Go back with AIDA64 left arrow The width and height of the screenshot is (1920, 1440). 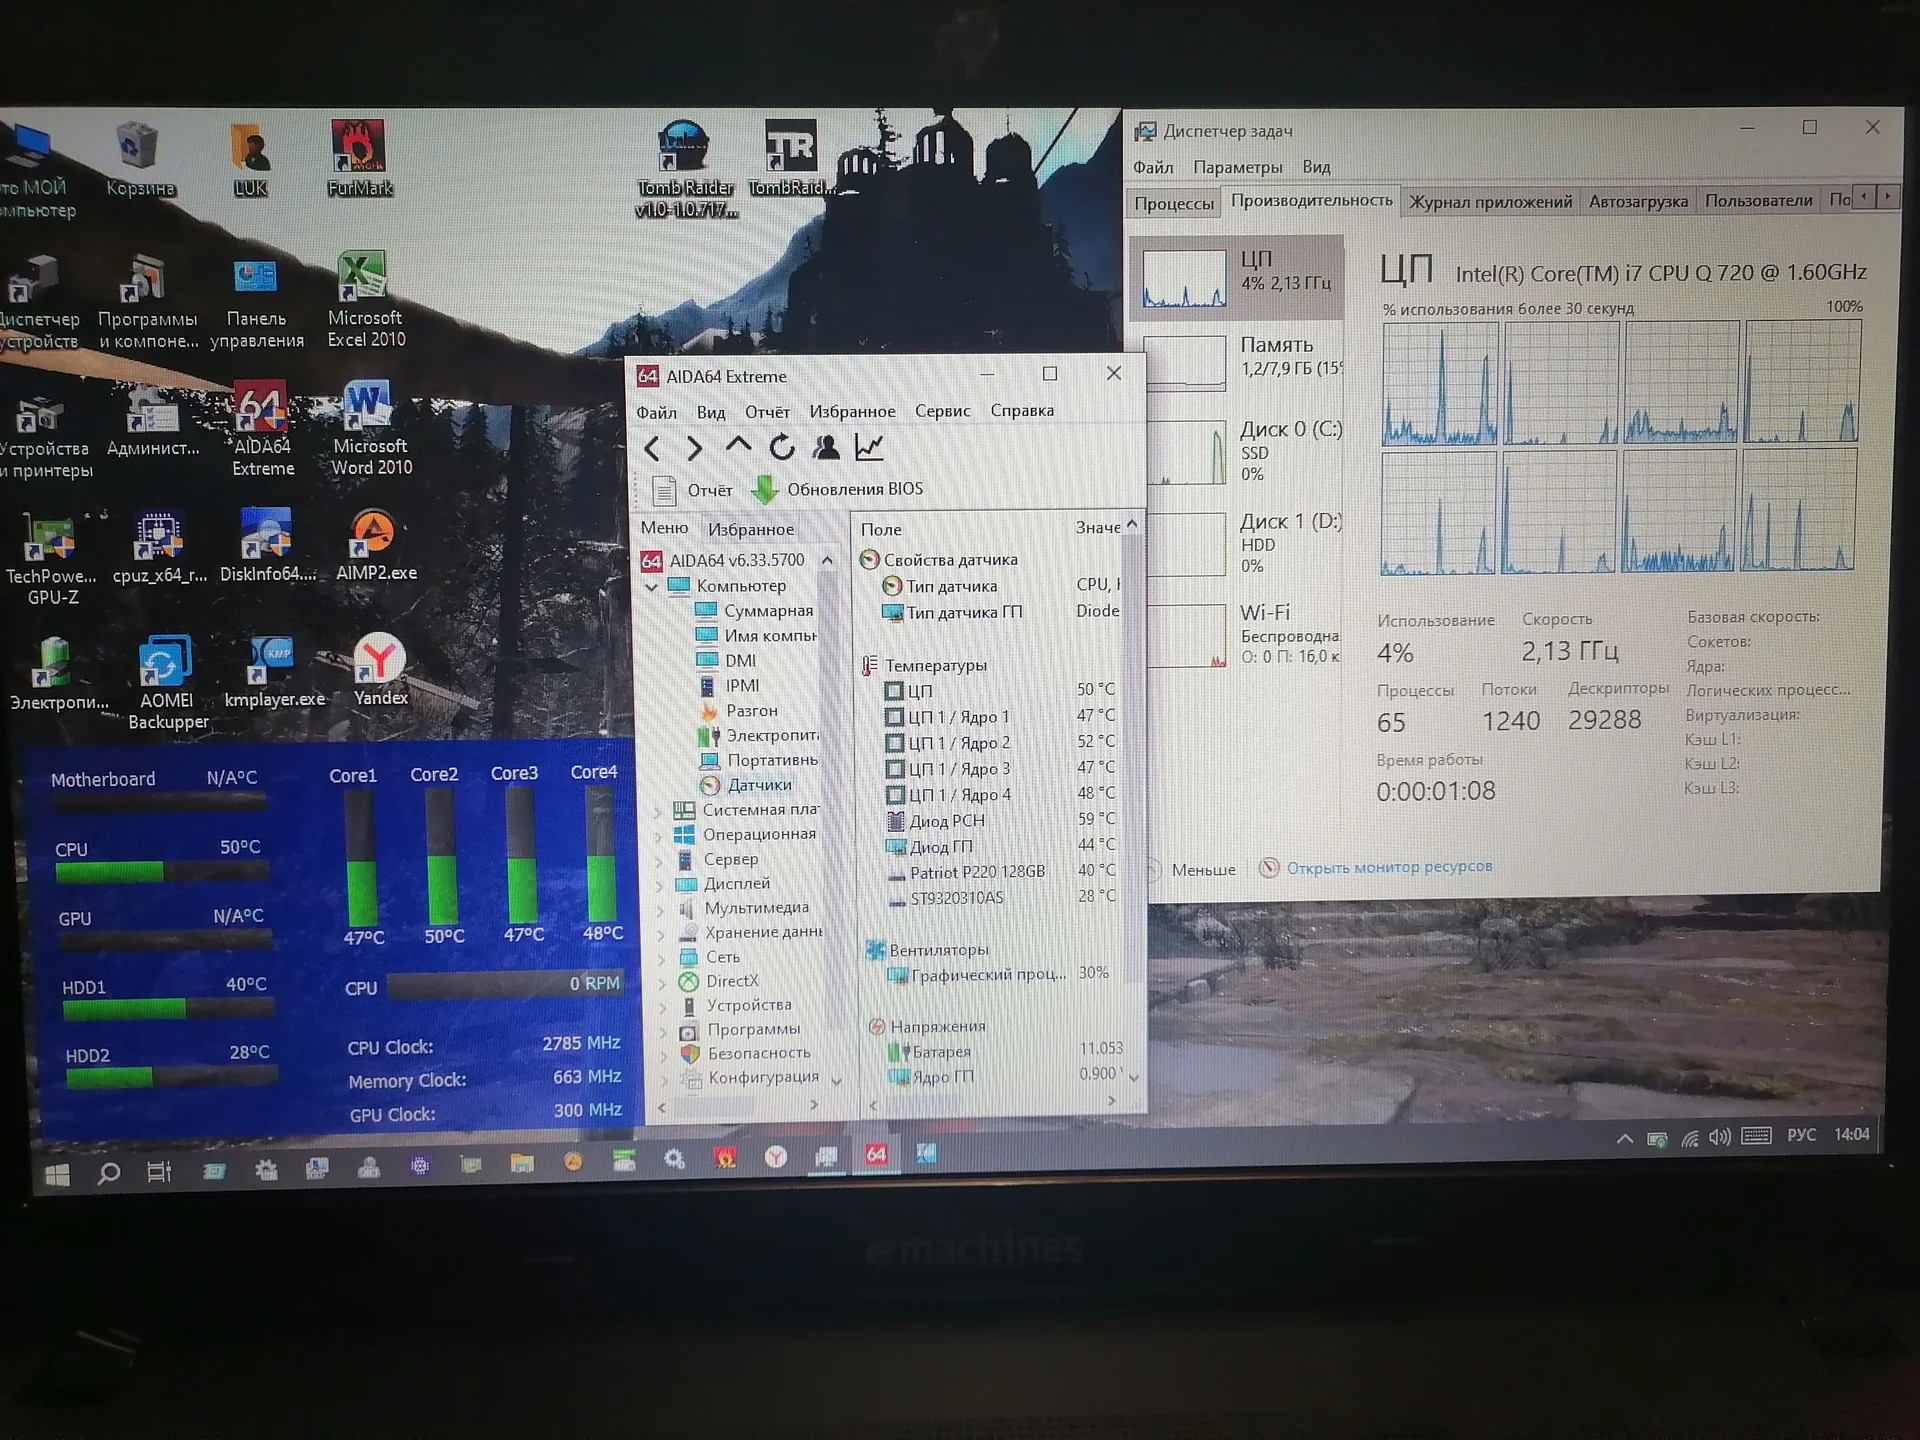pos(652,449)
